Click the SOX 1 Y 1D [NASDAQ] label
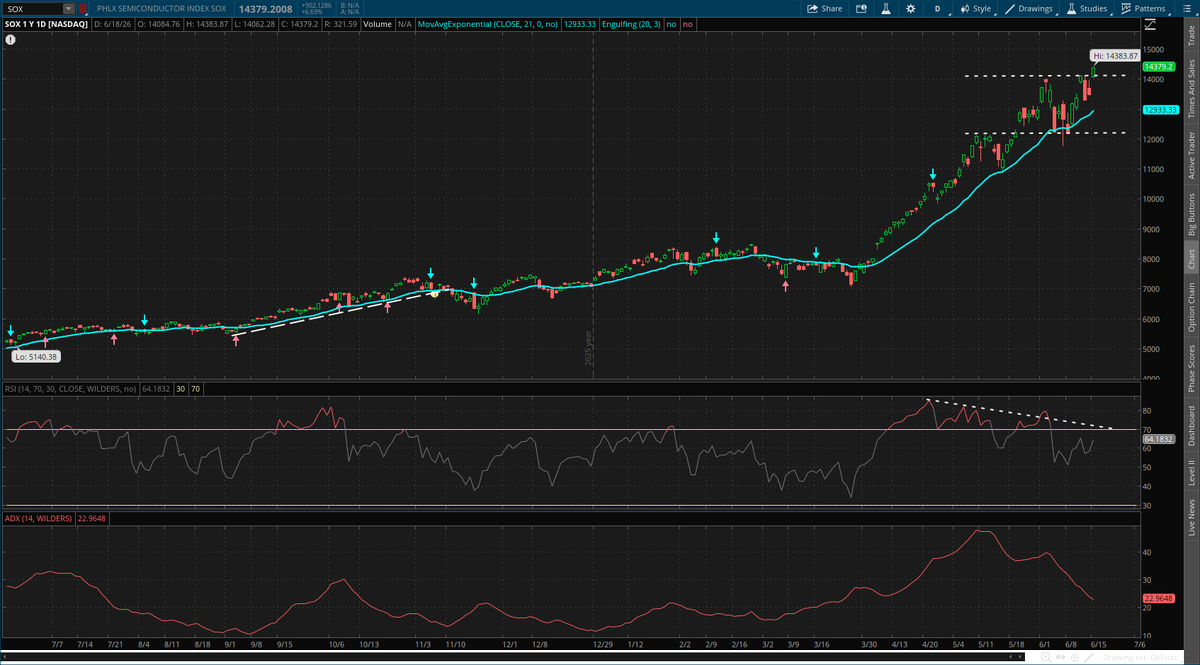Viewport: 1200px width, 665px height. [46, 23]
